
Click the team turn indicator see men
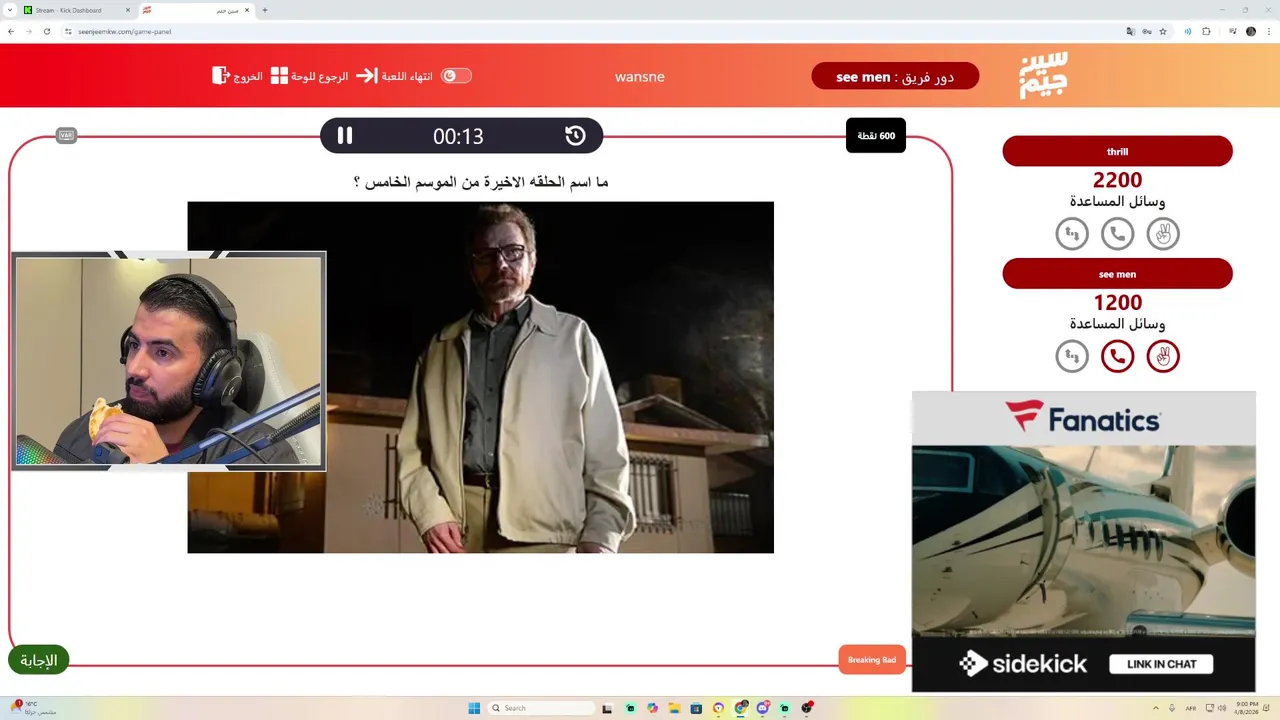point(895,76)
